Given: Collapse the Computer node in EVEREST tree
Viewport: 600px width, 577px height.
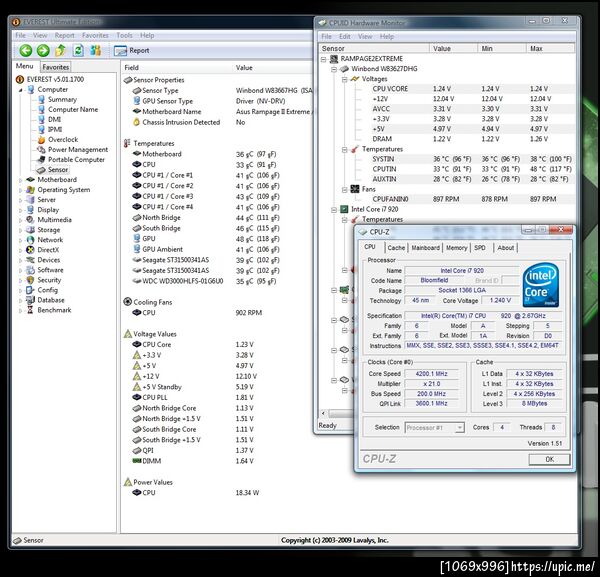Looking at the screenshot, I should 21,90.
